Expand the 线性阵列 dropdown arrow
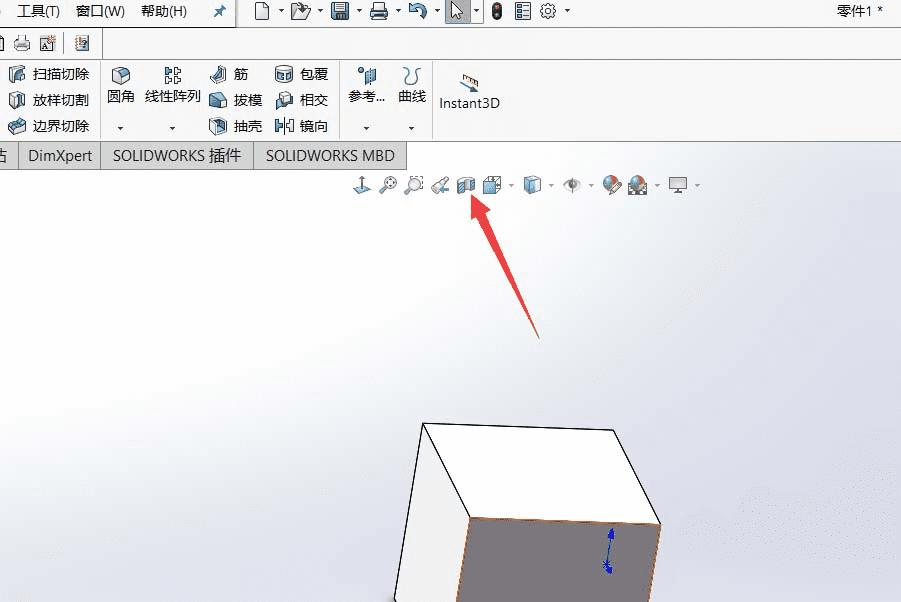Viewport: 901px width, 602px height. pos(172,128)
